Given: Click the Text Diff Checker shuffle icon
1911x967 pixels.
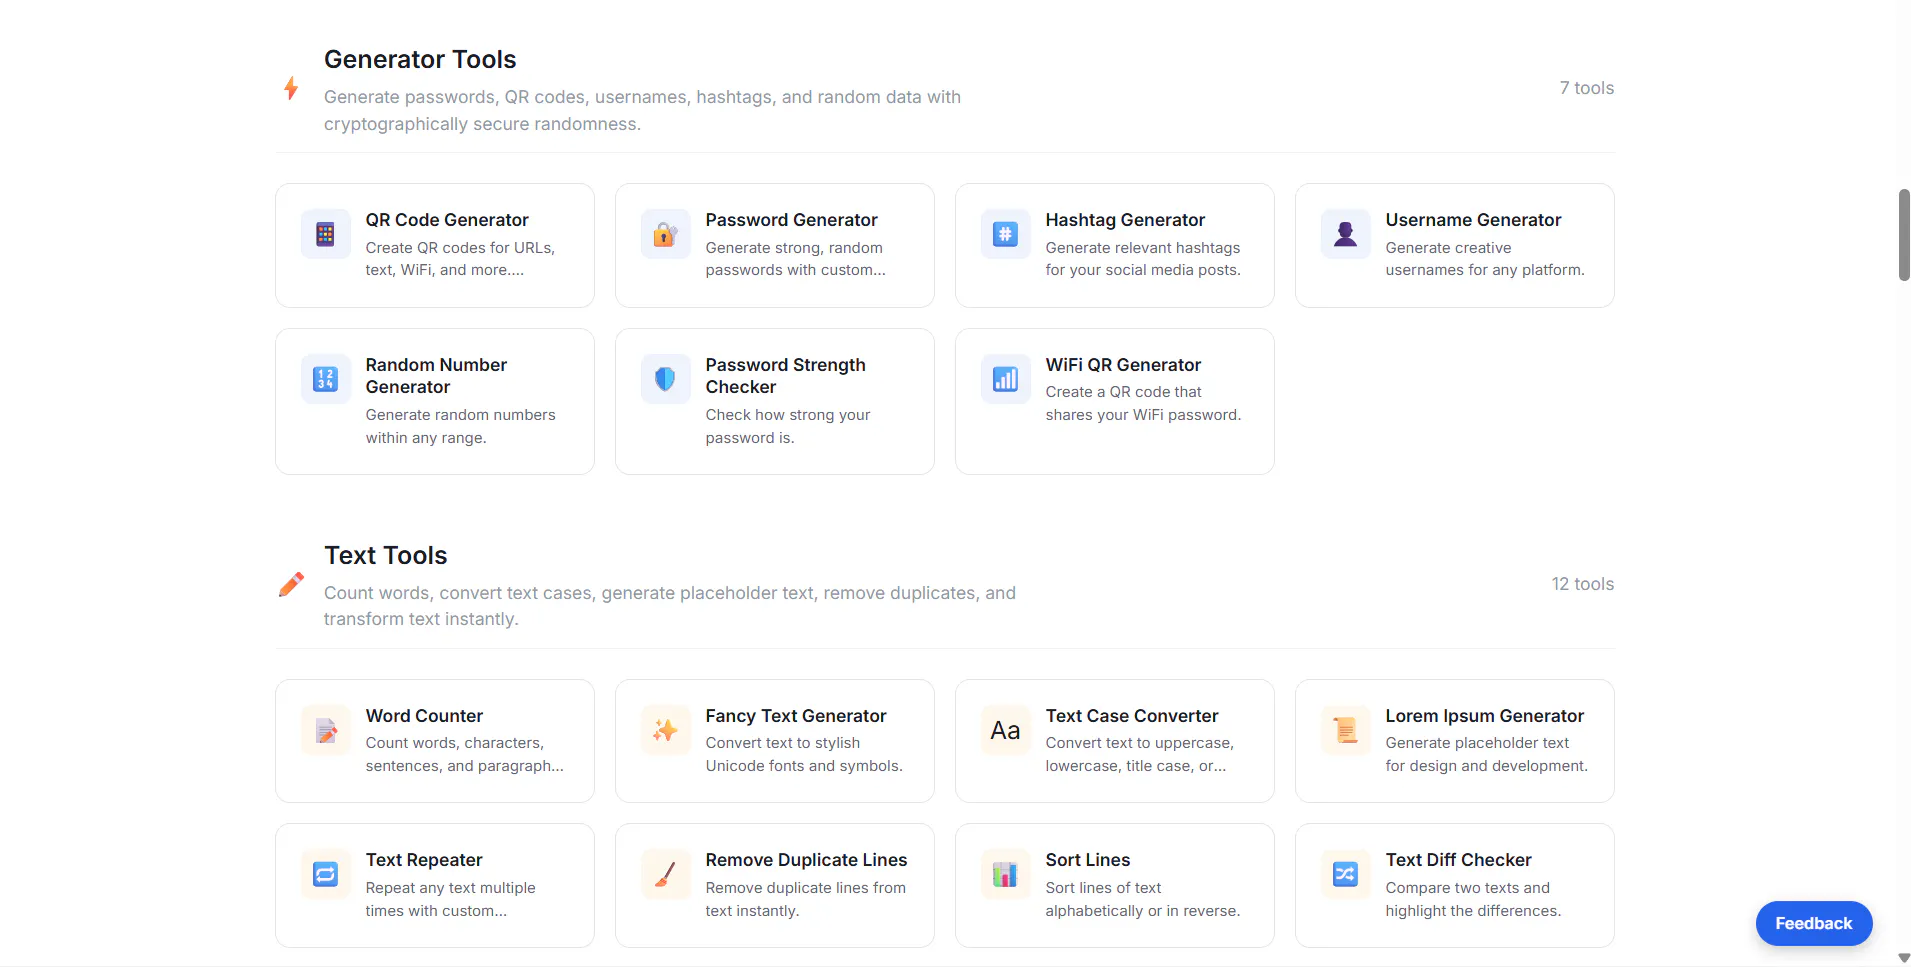Looking at the screenshot, I should click(x=1345, y=874).
